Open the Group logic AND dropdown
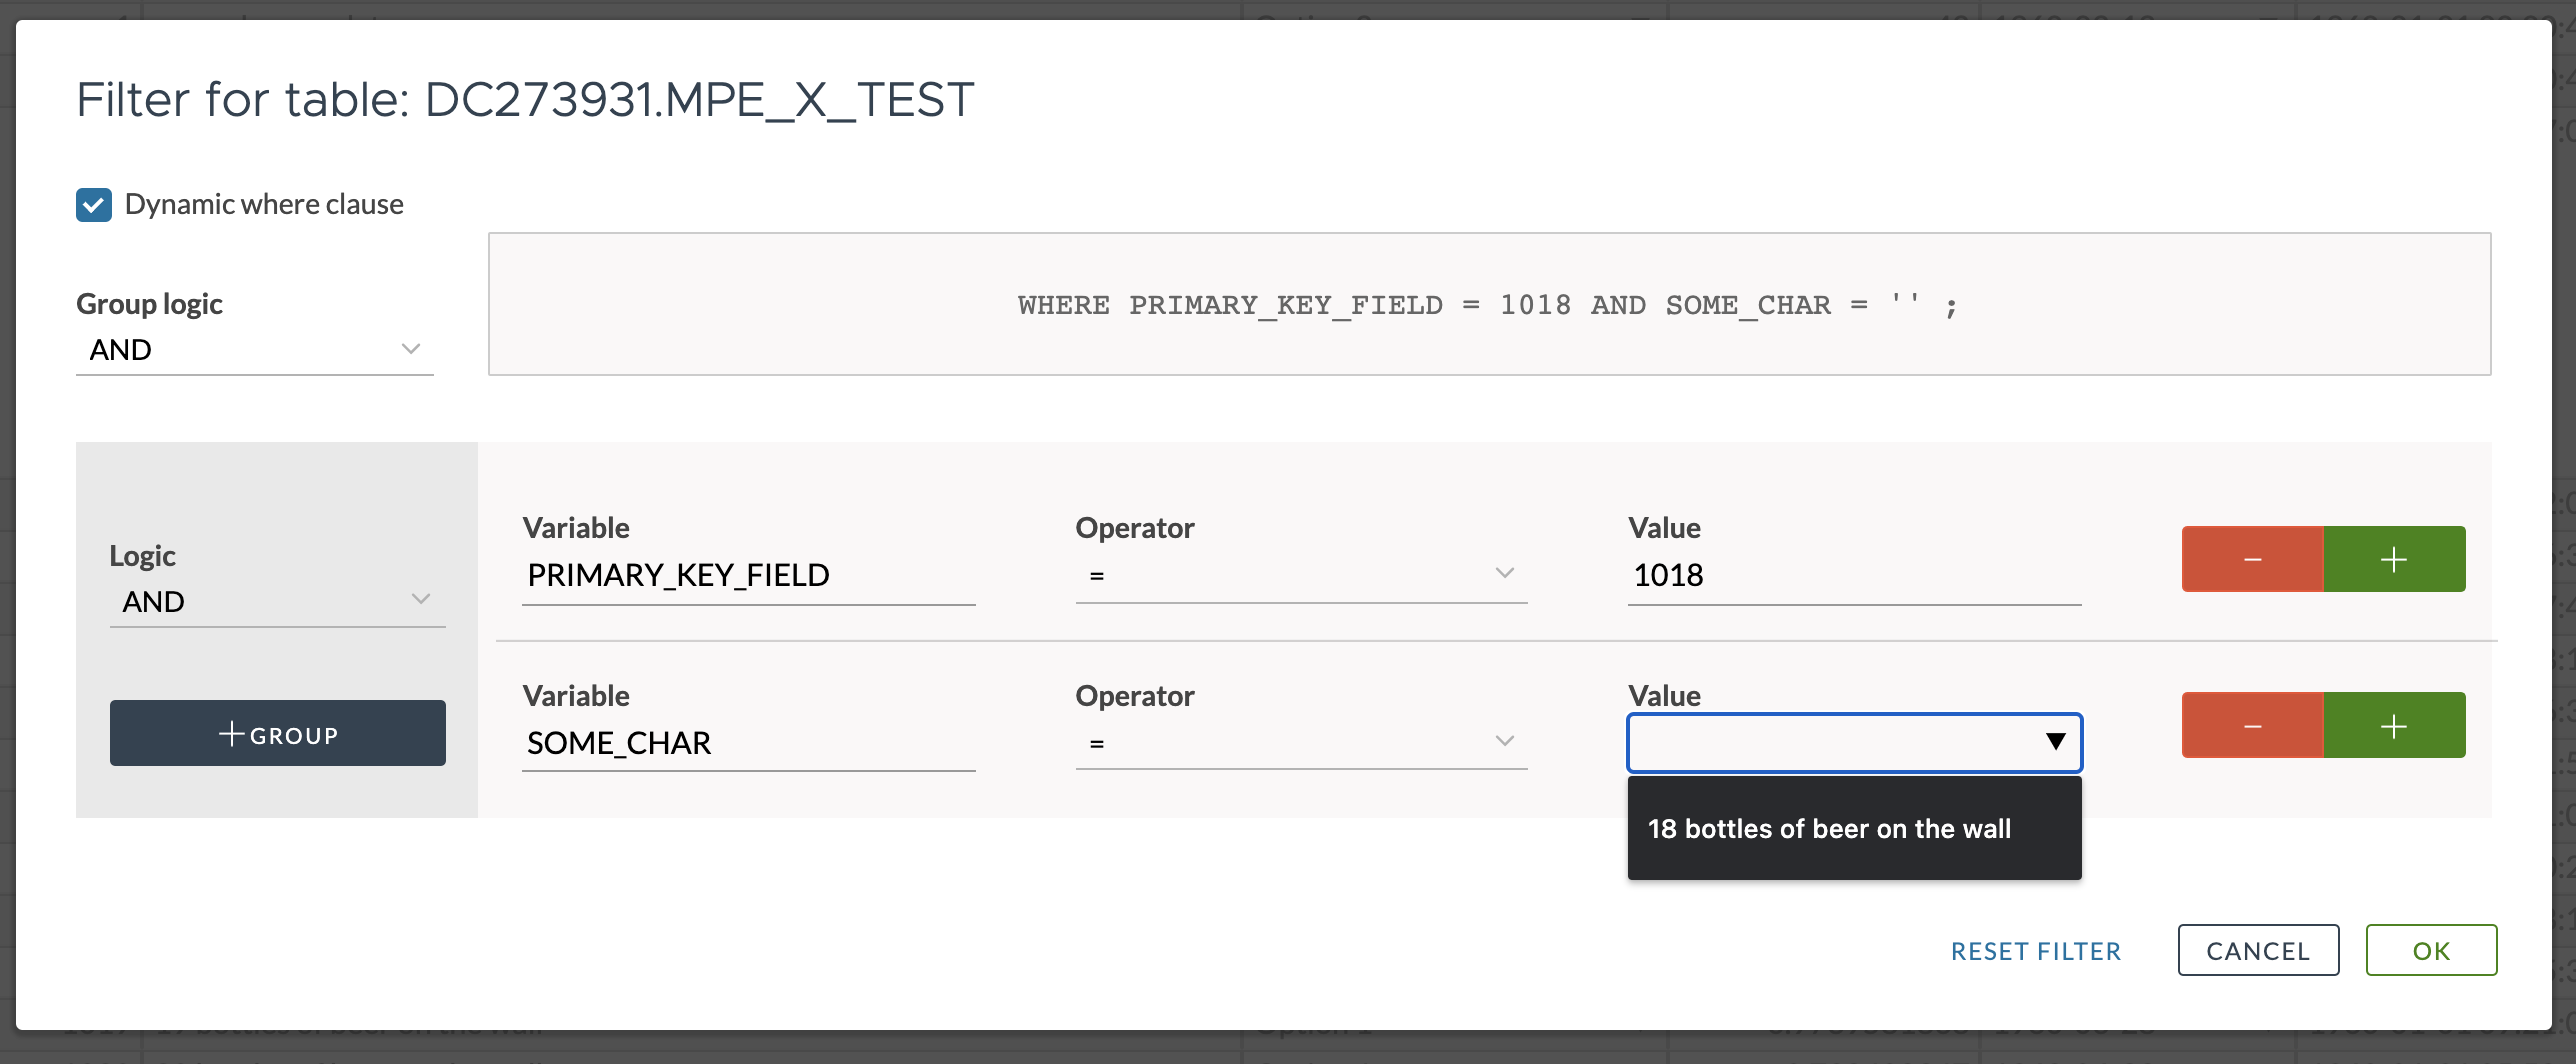 click(254, 350)
